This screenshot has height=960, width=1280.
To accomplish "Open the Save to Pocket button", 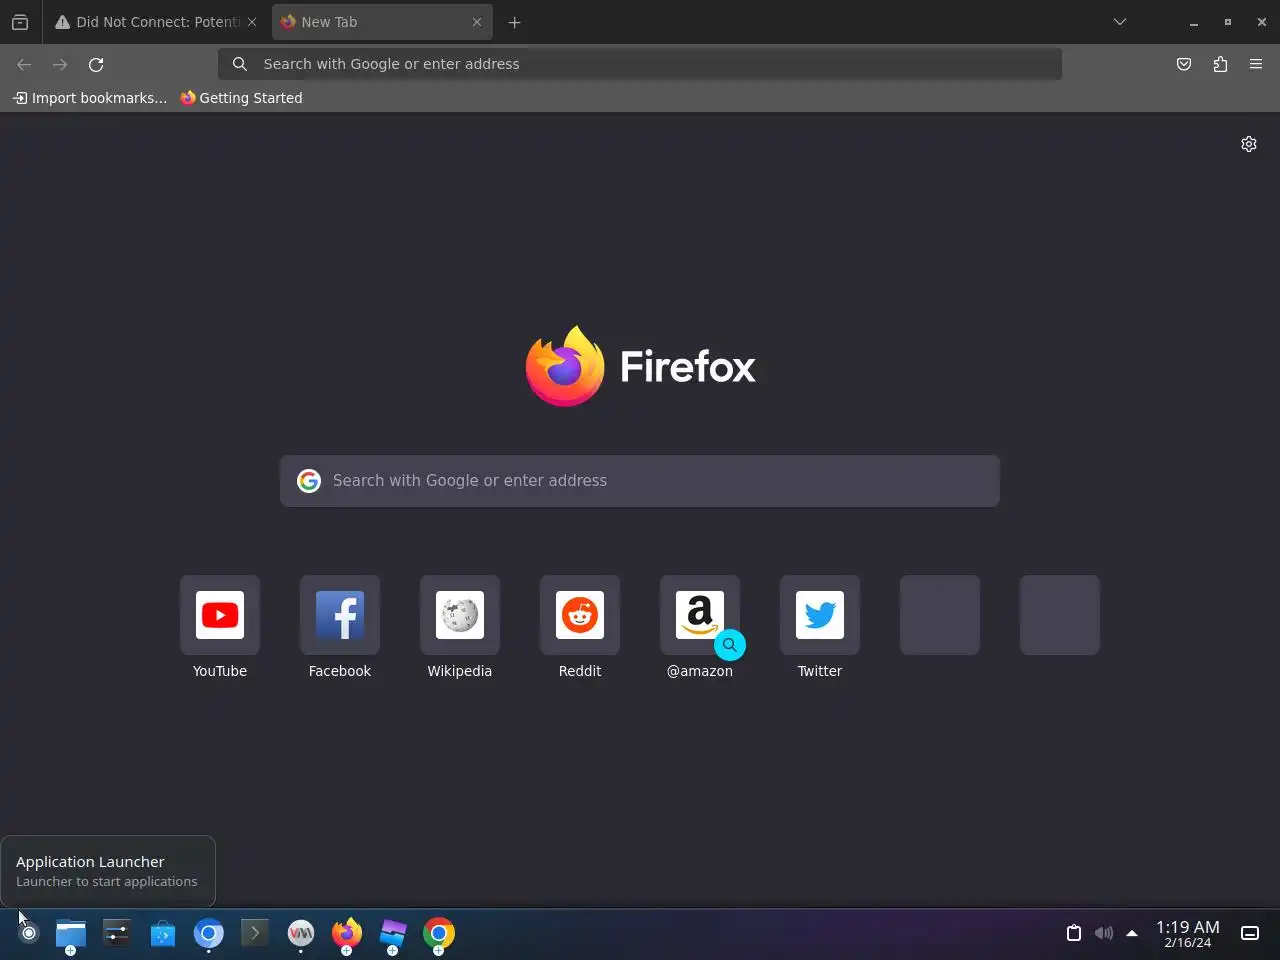I will (x=1184, y=64).
